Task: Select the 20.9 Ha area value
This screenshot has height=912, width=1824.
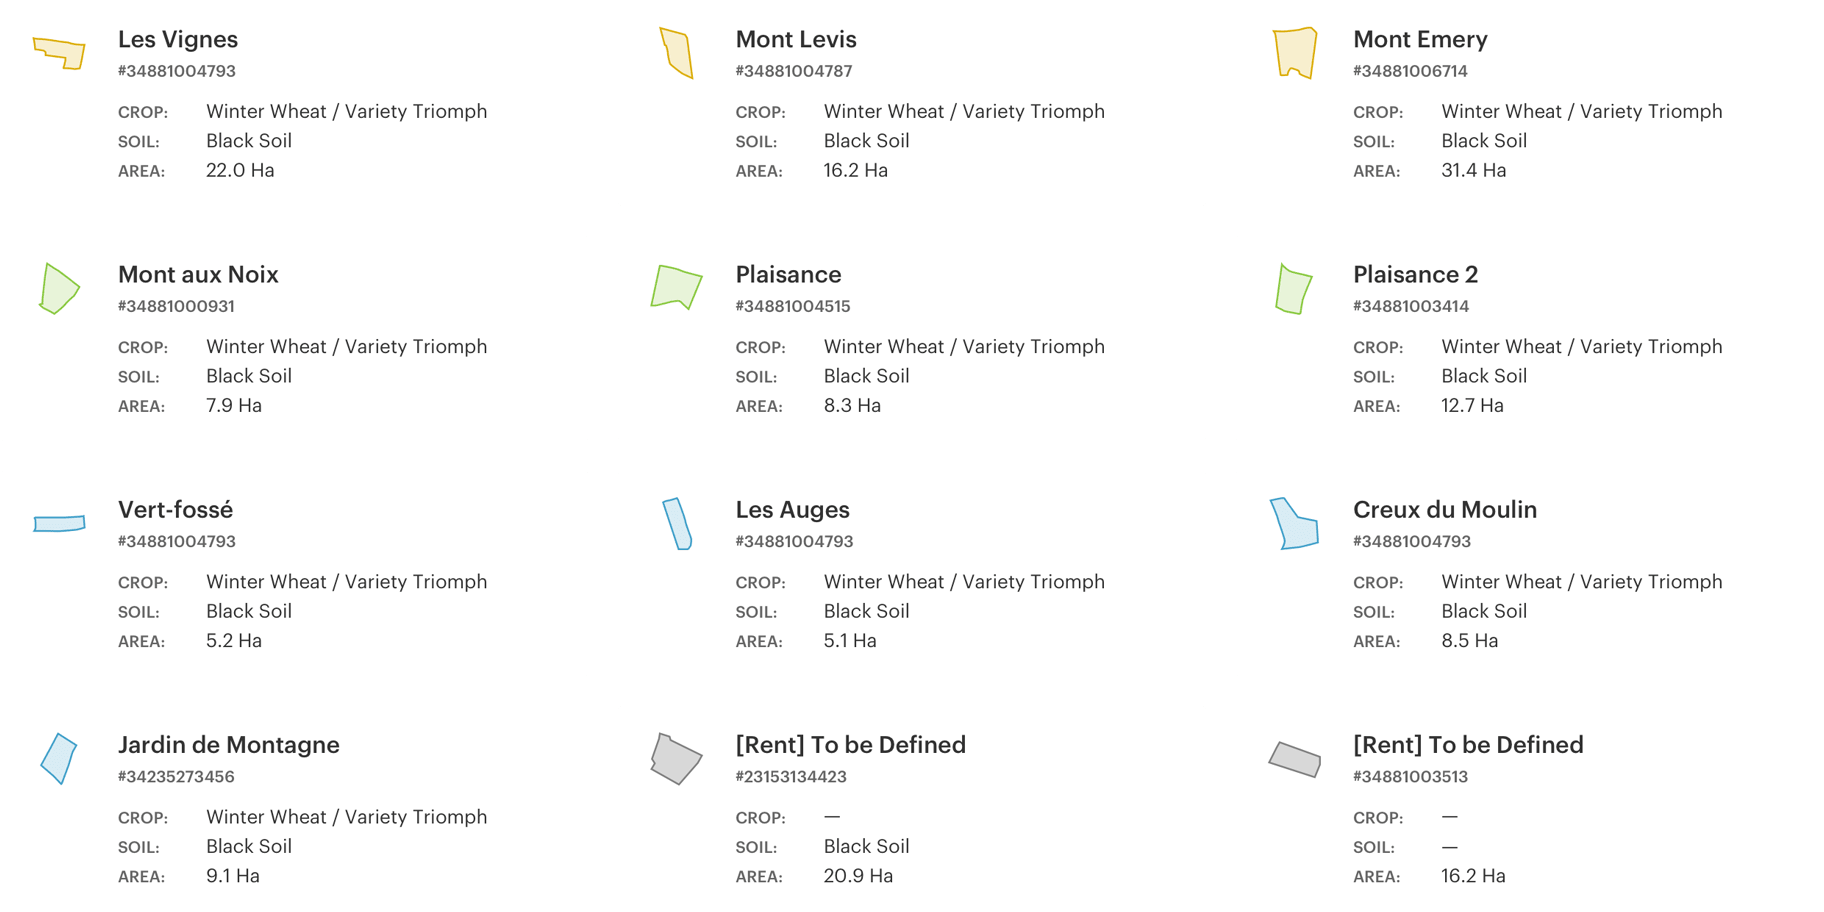Action: click(x=858, y=876)
